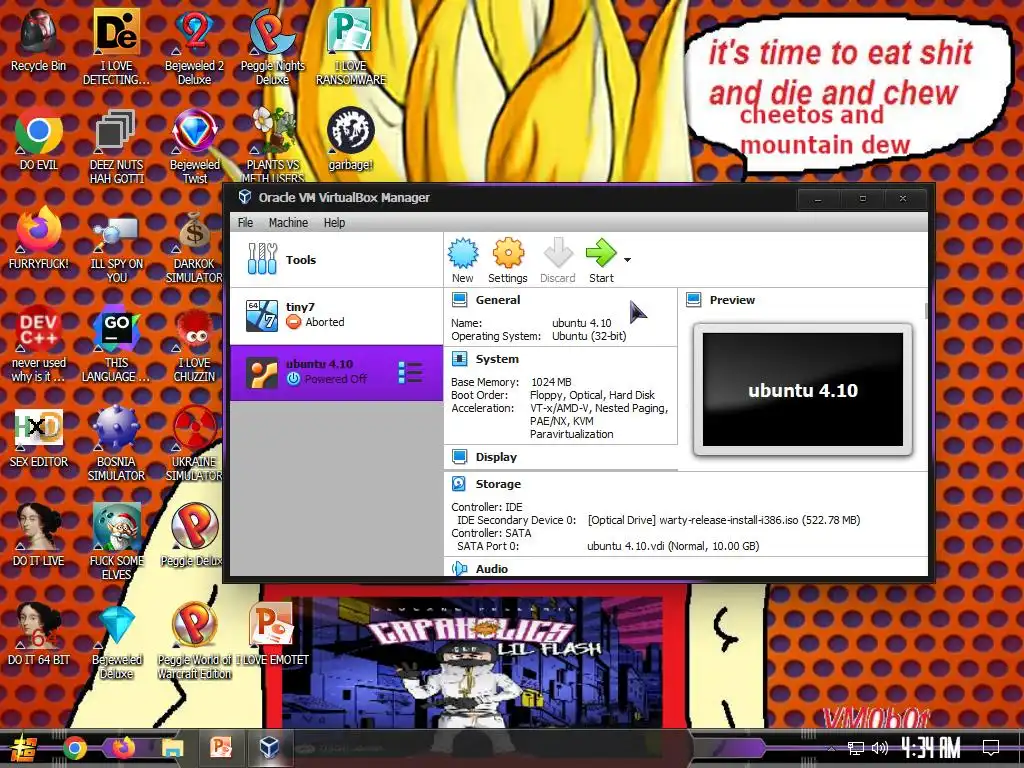
Task: Click the Base Memory 1024 MB value
Action: tap(551, 382)
